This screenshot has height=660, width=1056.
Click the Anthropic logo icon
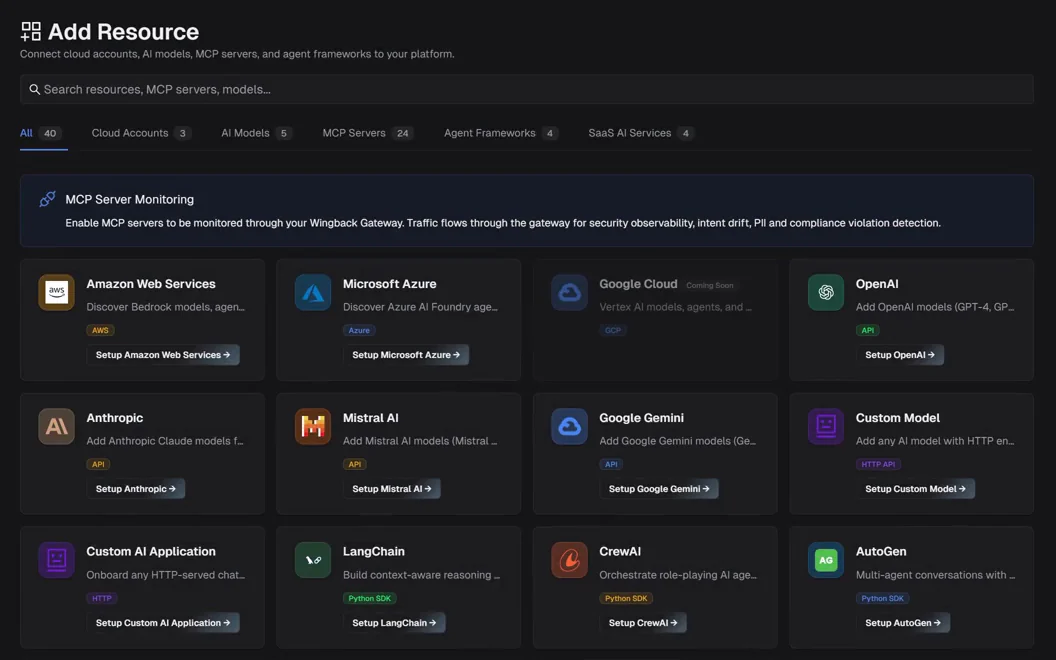pyautogui.click(x=57, y=426)
